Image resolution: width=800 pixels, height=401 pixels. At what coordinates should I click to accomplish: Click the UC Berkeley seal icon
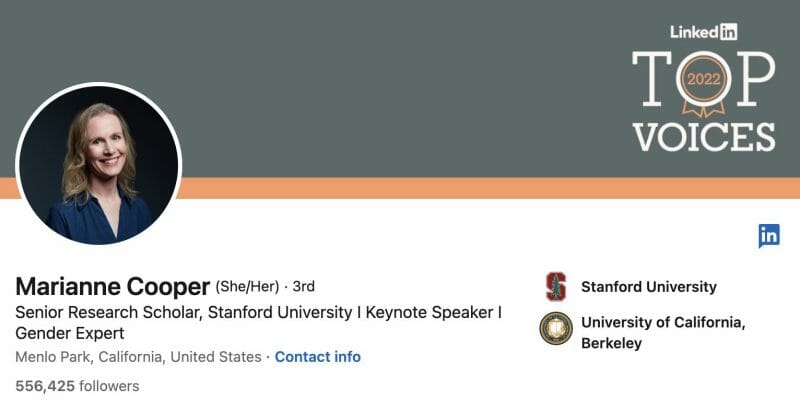coord(556,328)
